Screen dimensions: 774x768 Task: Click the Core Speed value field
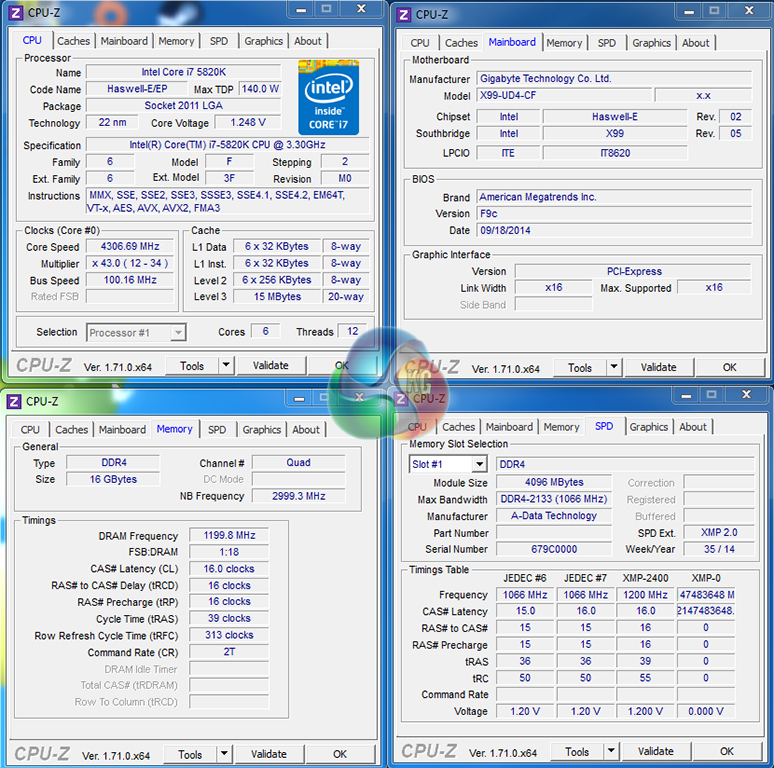coord(135,247)
